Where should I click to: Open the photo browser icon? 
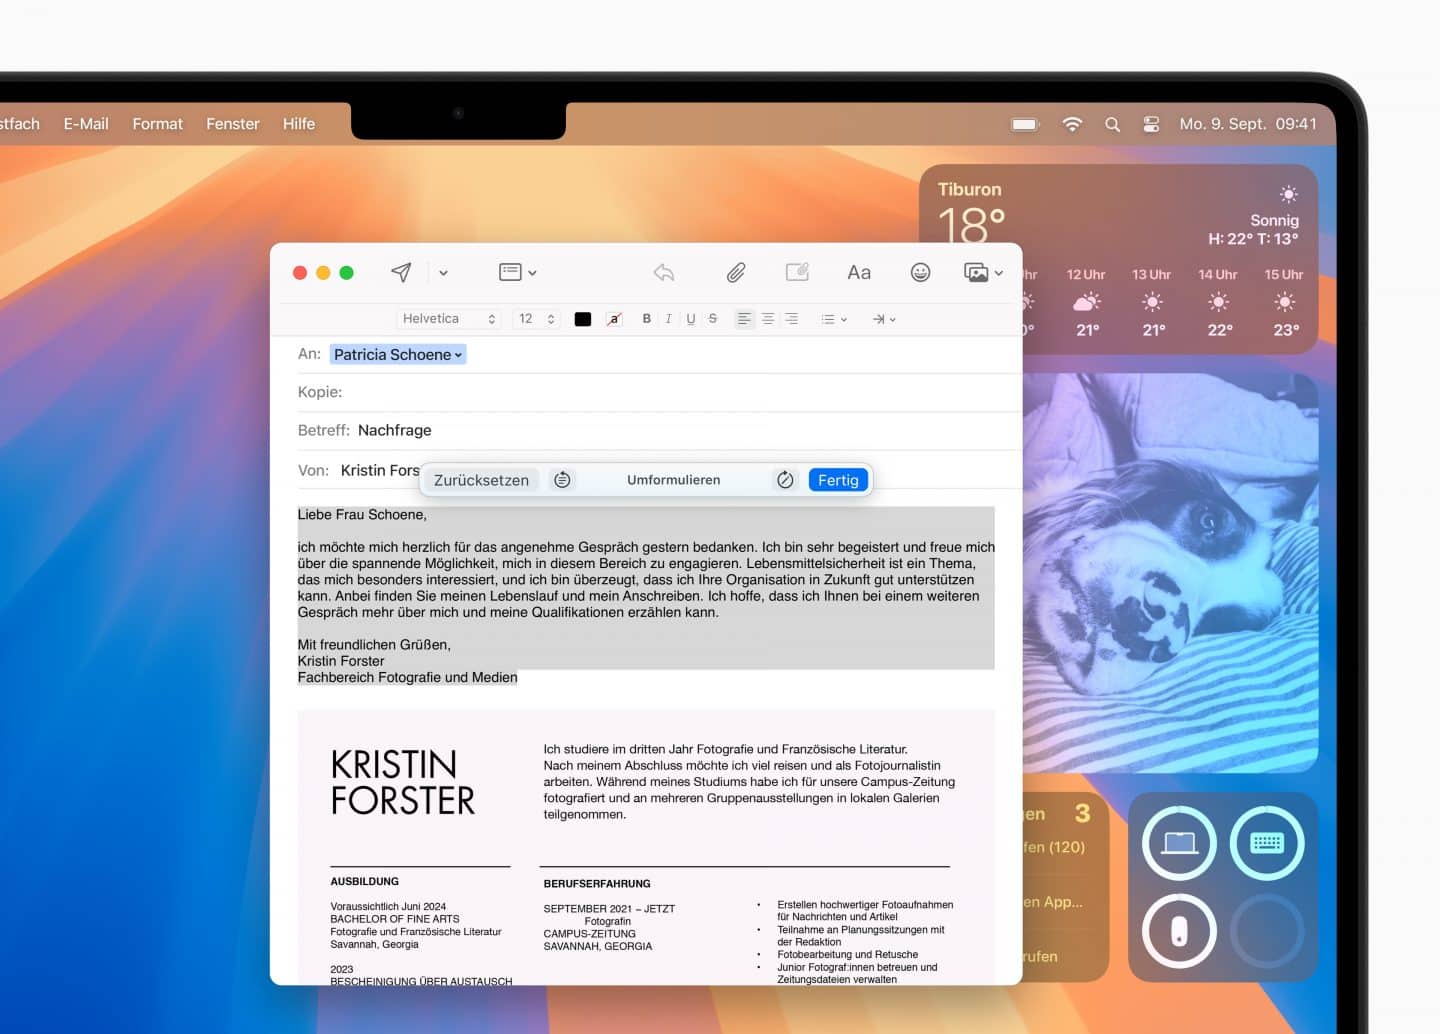click(x=977, y=271)
